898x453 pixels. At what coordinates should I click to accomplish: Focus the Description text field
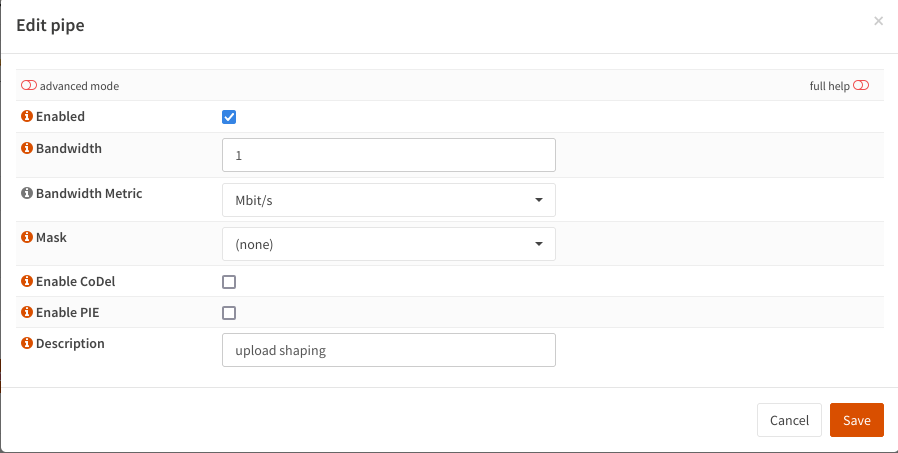[x=388, y=351]
